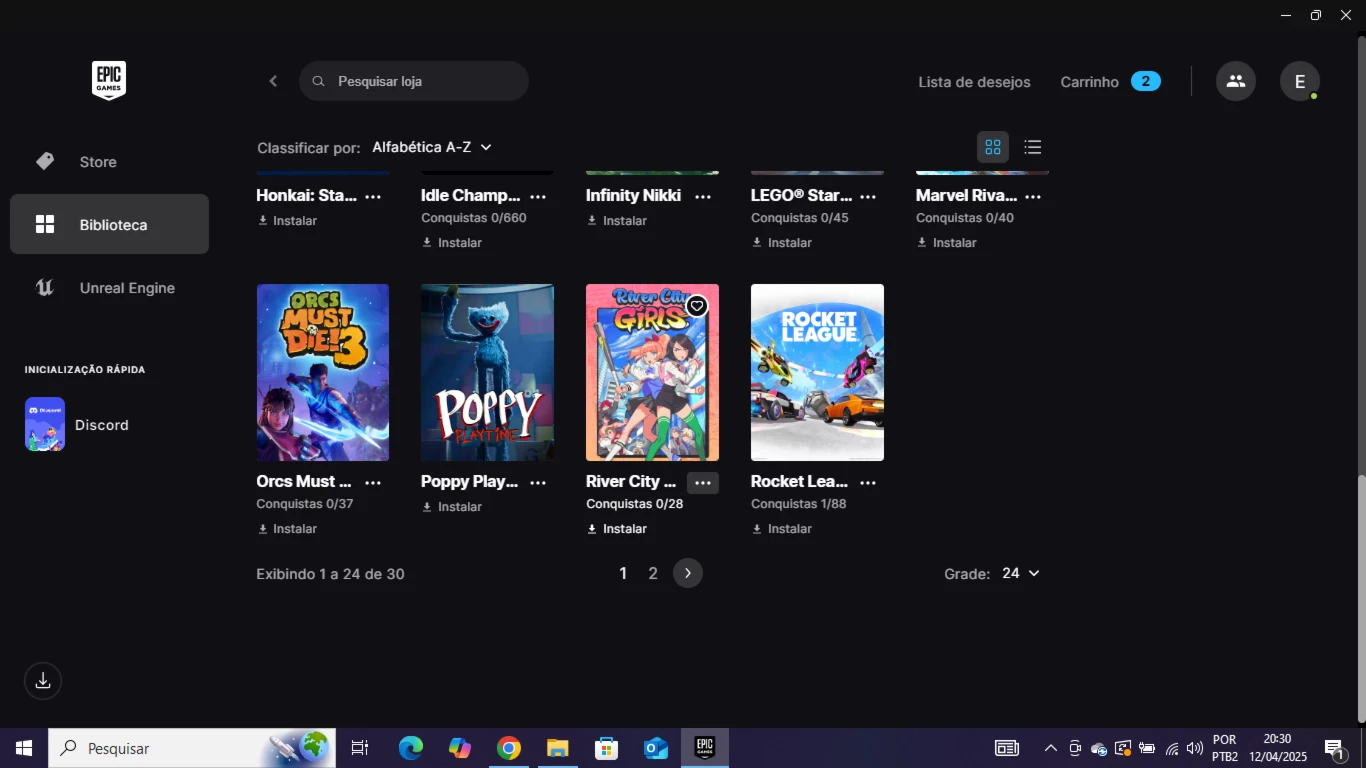Open Copilot from taskbar
The width and height of the screenshot is (1366, 768).
pos(460,748)
